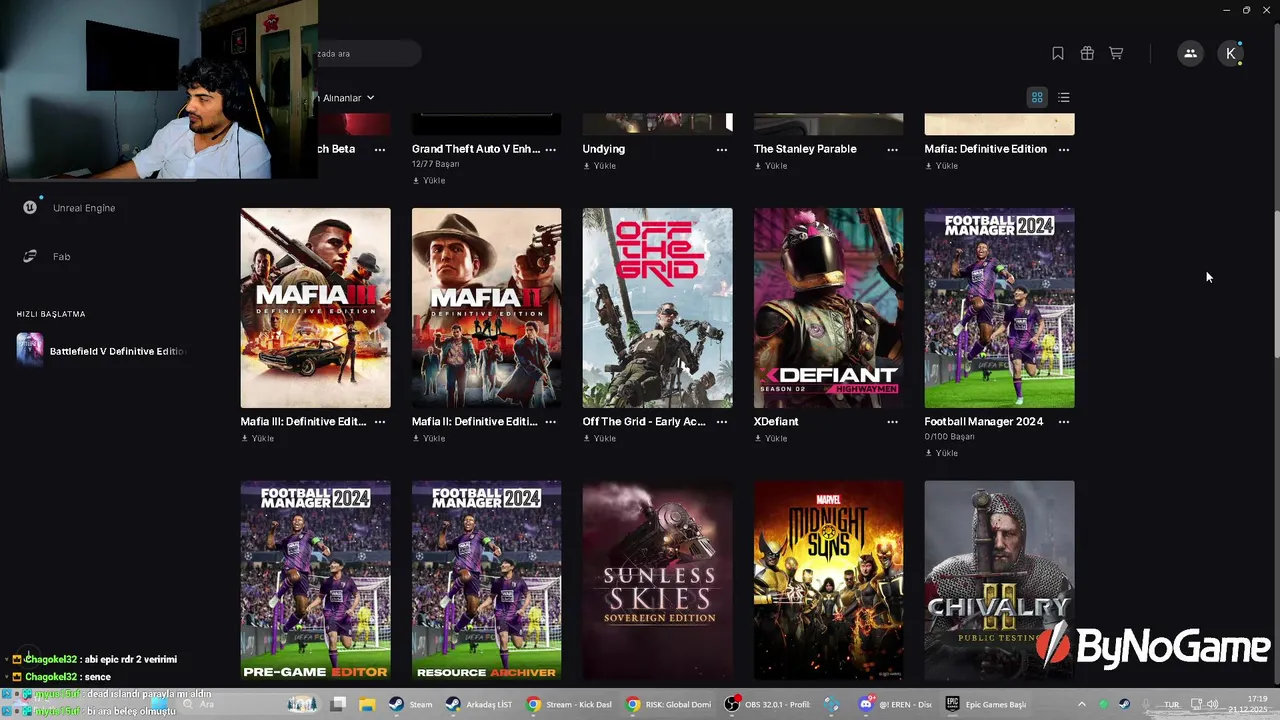Viewport: 1280px width, 720px height.
Task: Click the '0/100 Başarı' achievements text
Action: (x=949, y=437)
